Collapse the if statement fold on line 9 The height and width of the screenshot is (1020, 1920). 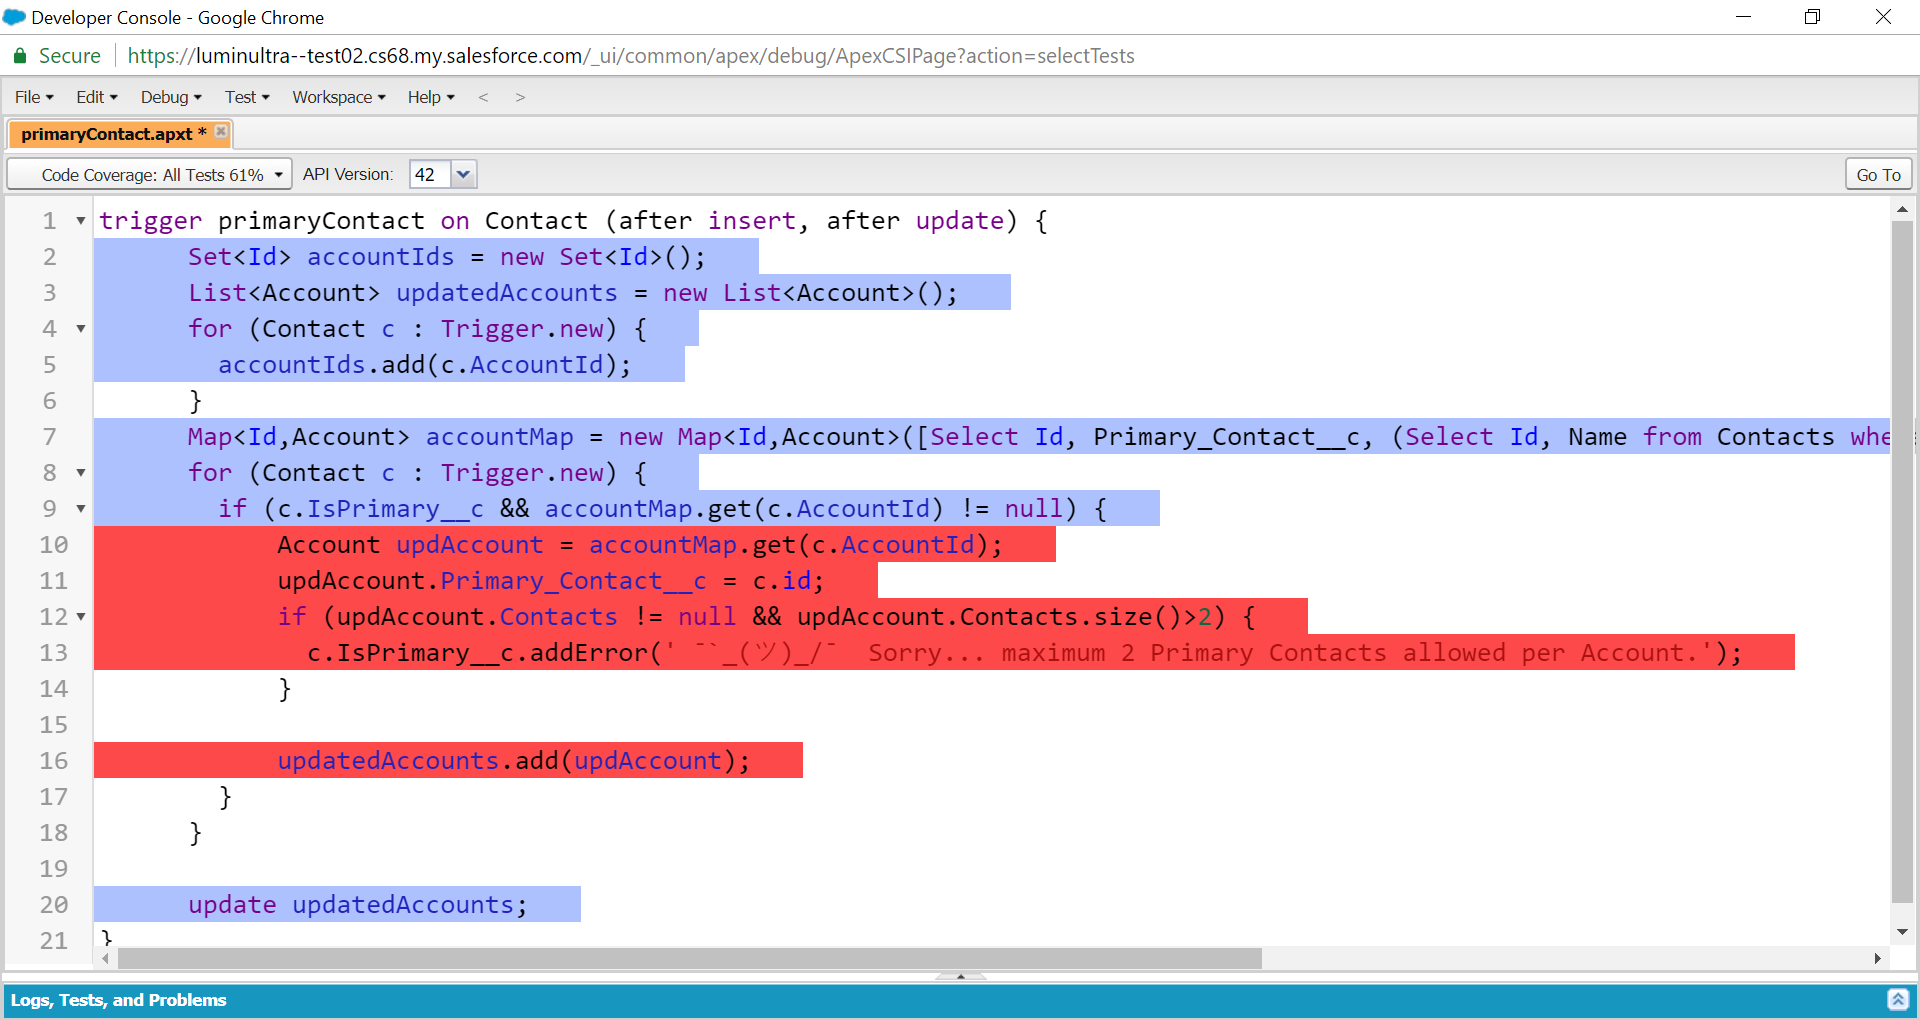[x=80, y=508]
